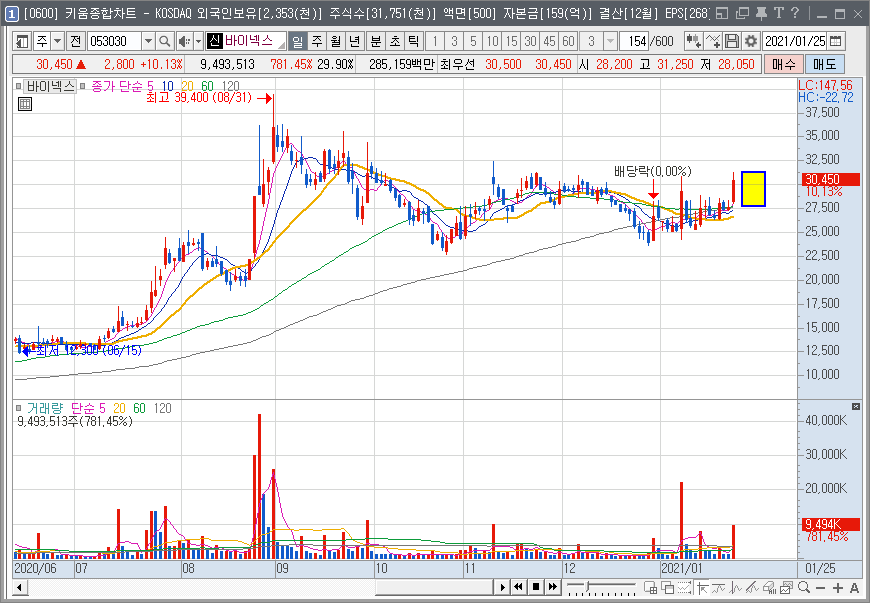This screenshot has height=603, width=870.
Task: Click the 바이넥스 stock name field corner
Action: point(282,45)
